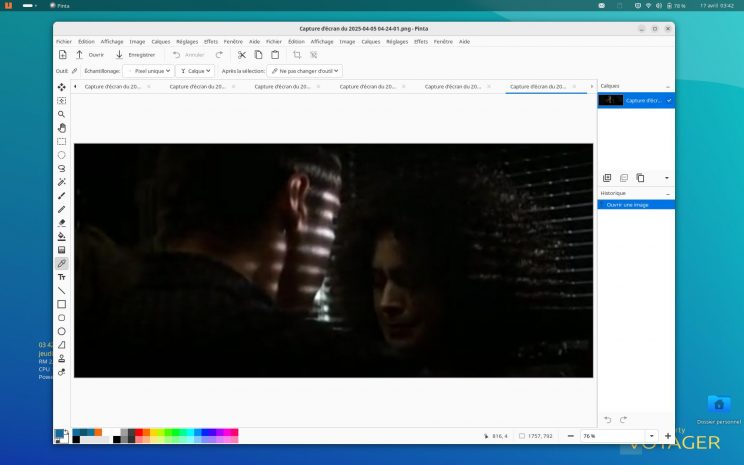Select the Freeform Shape tool
The height and width of the screenshot is (465, 744).
[x=62, y=345]
